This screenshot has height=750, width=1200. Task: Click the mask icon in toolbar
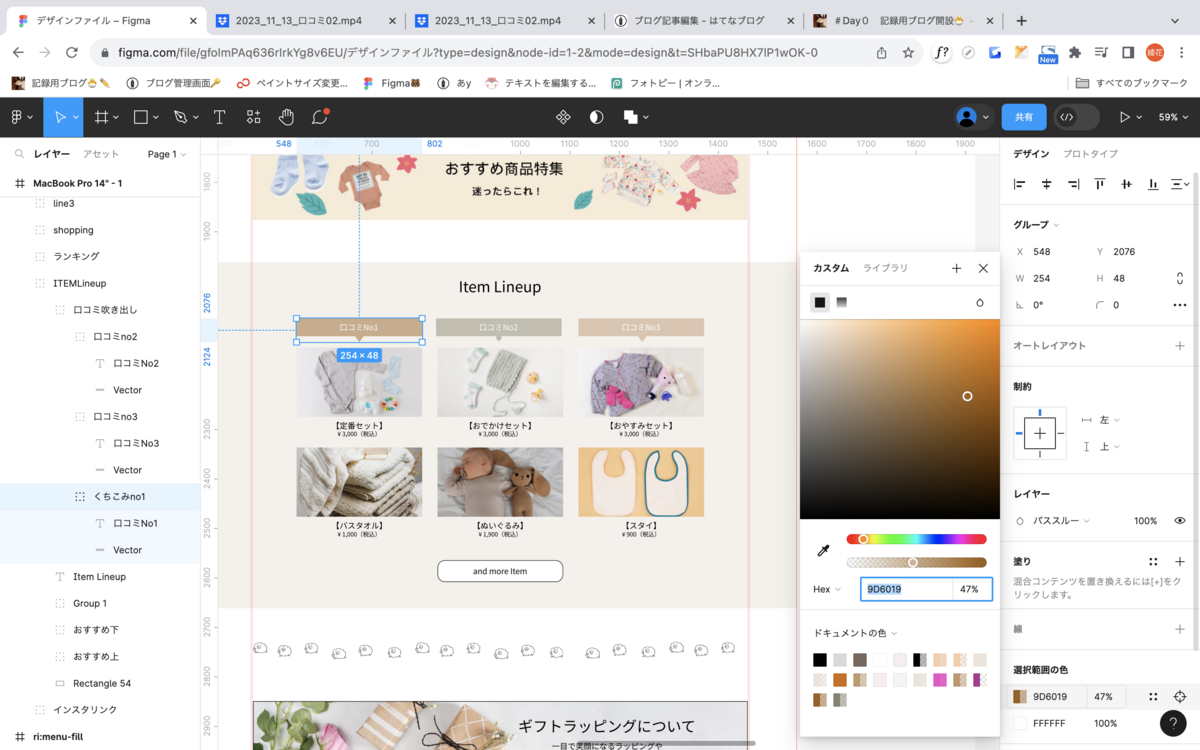(597, 117)
